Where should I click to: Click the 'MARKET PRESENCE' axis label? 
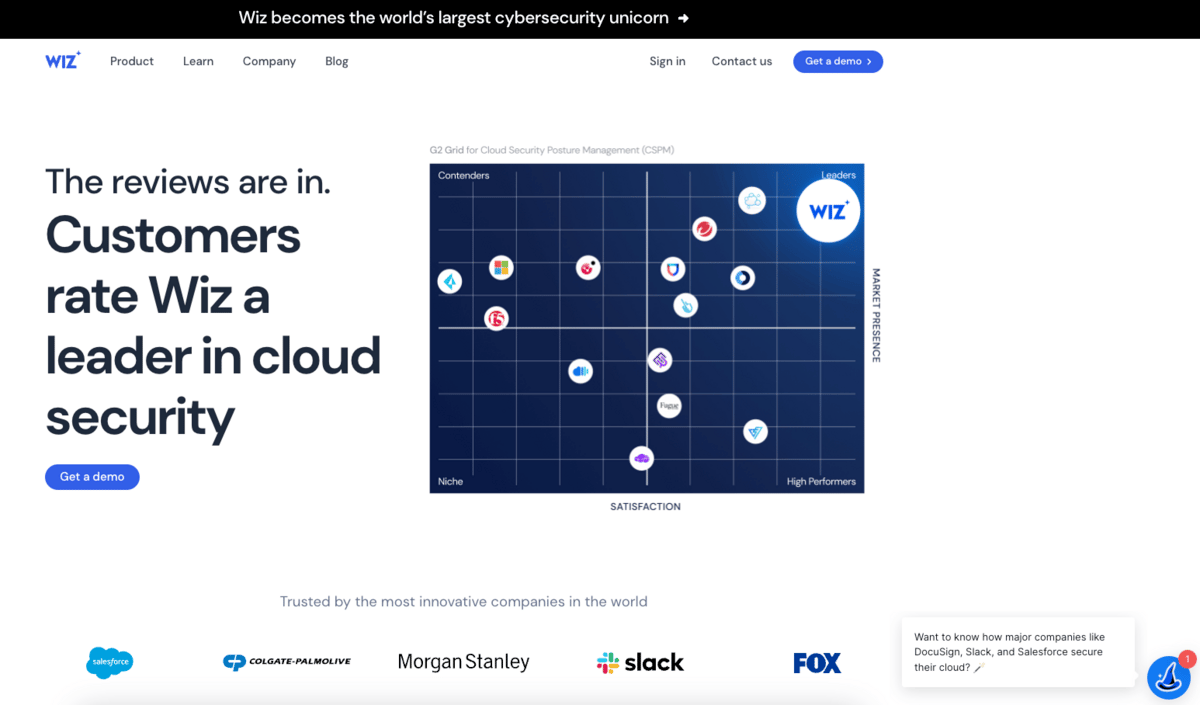tap(876, 315)
